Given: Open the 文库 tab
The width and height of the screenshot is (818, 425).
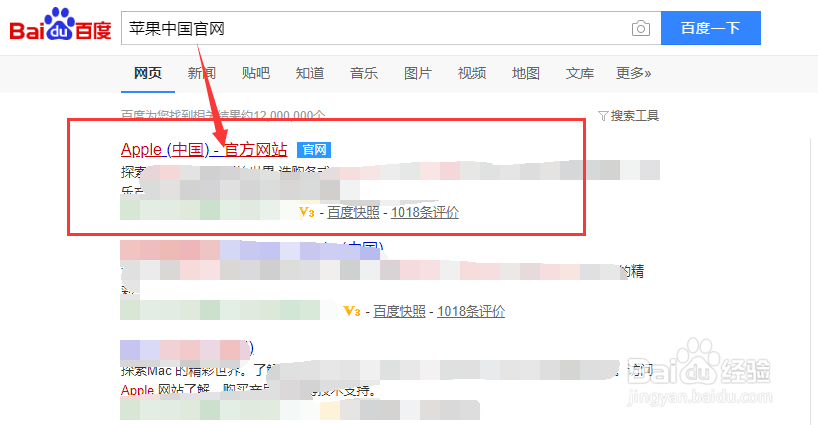Looking at the screenshot, I should tap(580, 73).
